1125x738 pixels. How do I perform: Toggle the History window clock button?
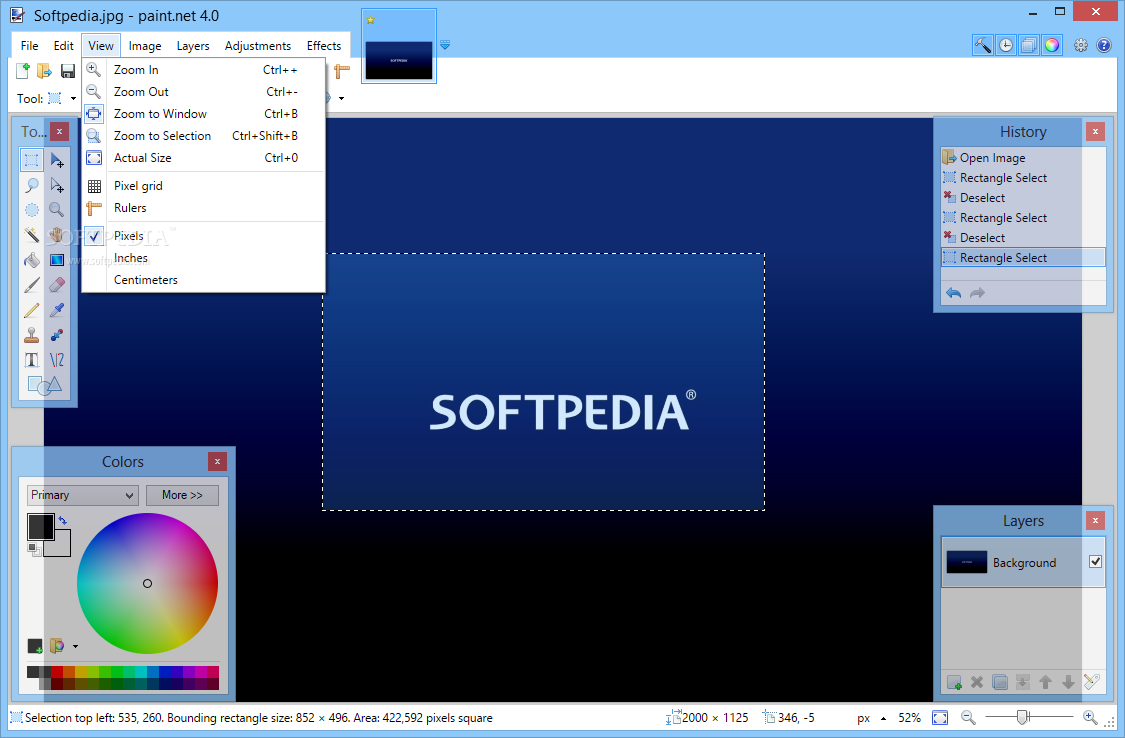click(1006, 45)
